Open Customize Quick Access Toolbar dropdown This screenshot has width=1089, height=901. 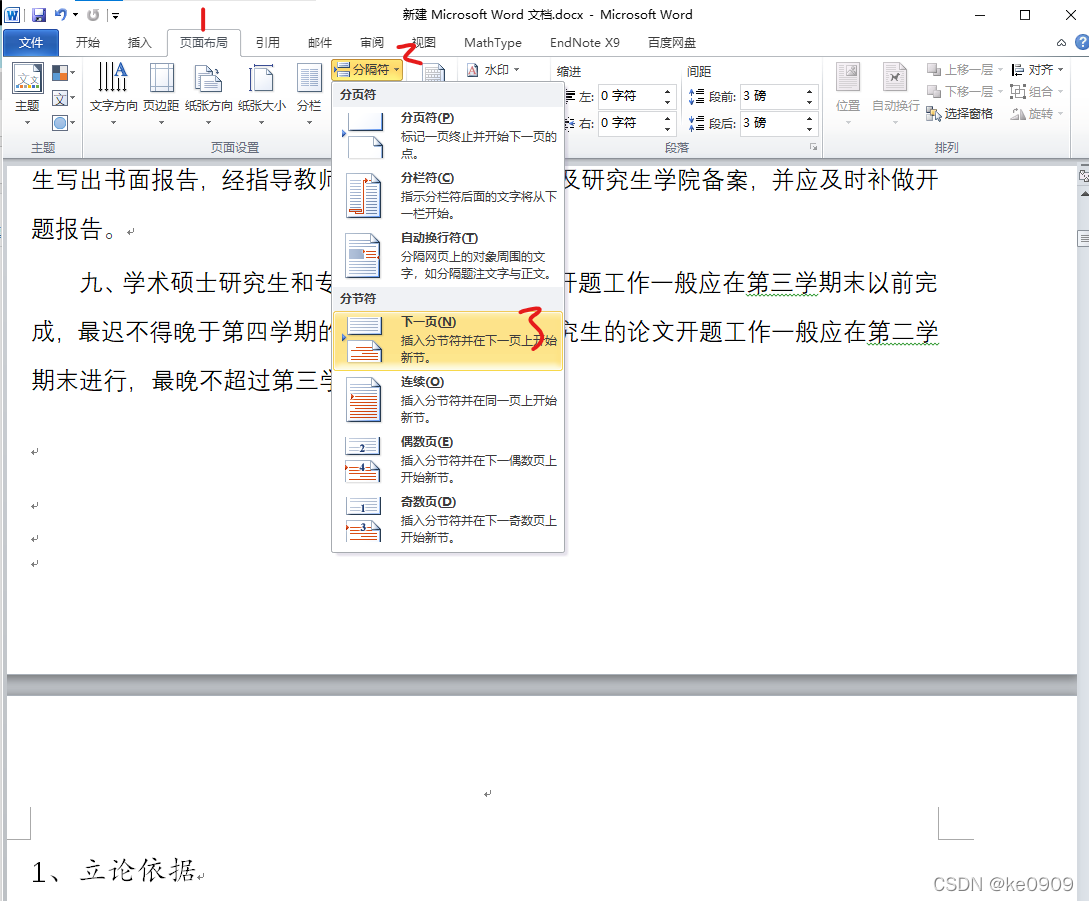[x=115, y=15]
